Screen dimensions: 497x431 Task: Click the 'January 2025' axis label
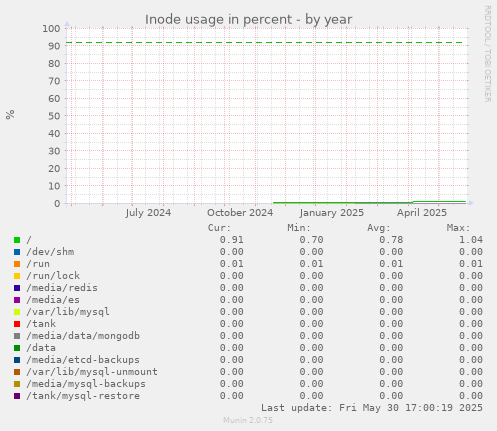pyautogui.click(x=331, y=213)
